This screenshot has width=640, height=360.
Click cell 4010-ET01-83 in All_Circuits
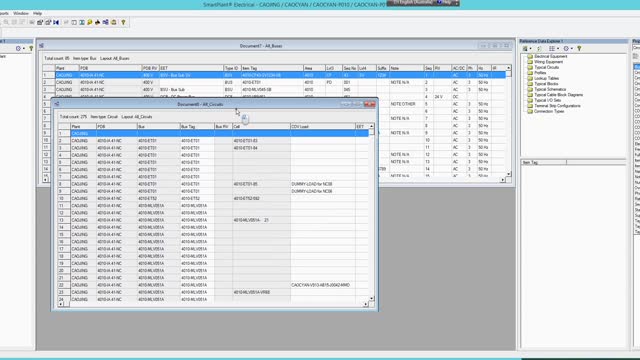tap(261, 141)
